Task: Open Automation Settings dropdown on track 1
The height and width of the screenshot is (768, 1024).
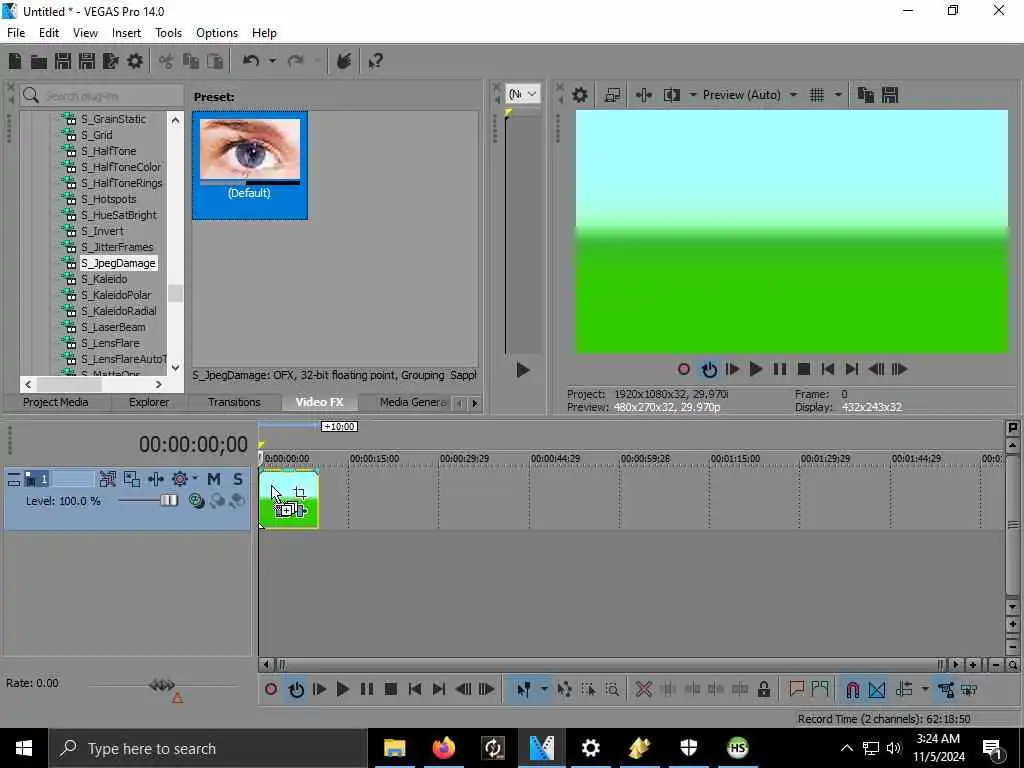Action: coord(195,479)
